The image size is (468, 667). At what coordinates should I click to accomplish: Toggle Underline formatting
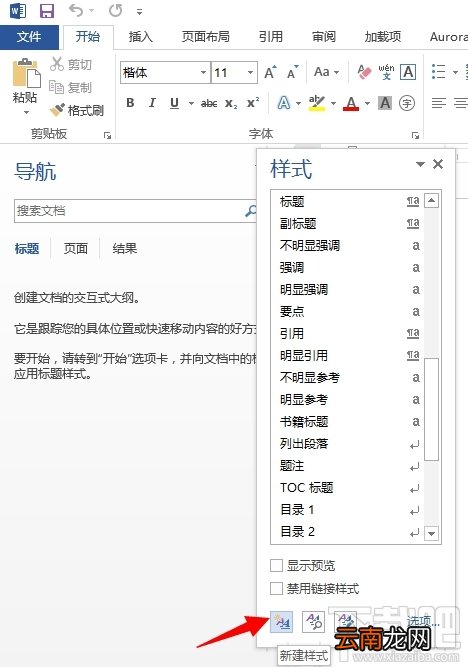[174, 103]
